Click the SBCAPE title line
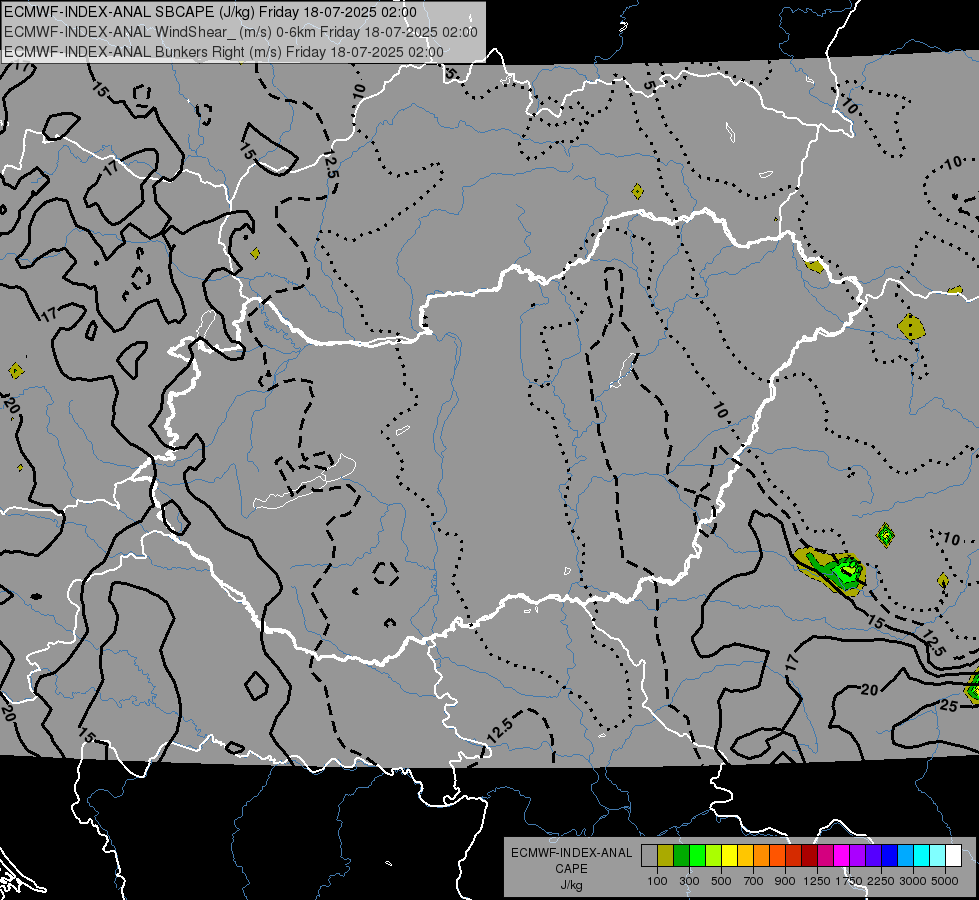Screen dimensions: 979x900 [x=210, y=12]
